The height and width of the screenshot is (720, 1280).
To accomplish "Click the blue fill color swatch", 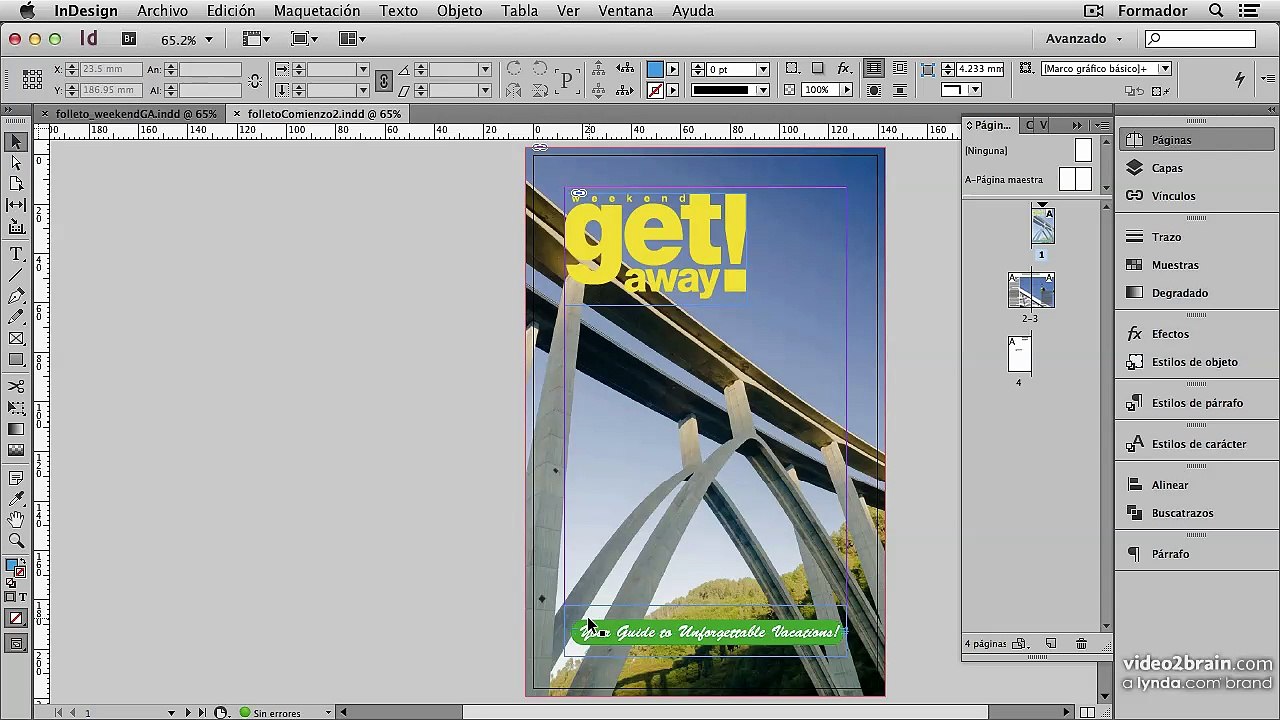I will [x=655, y=69].
